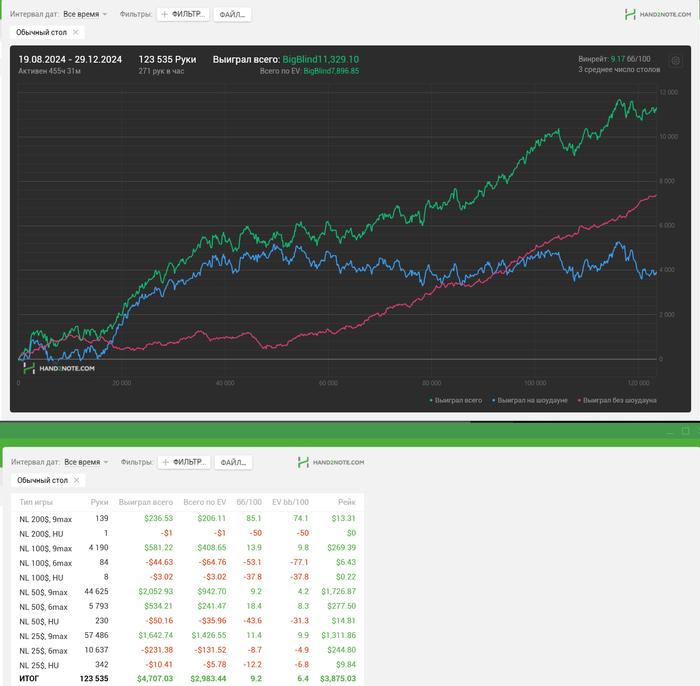Click the 'ФАЙЛ...' button in top window
This screenshot has height=686, width=700.
tap(232, 15)
